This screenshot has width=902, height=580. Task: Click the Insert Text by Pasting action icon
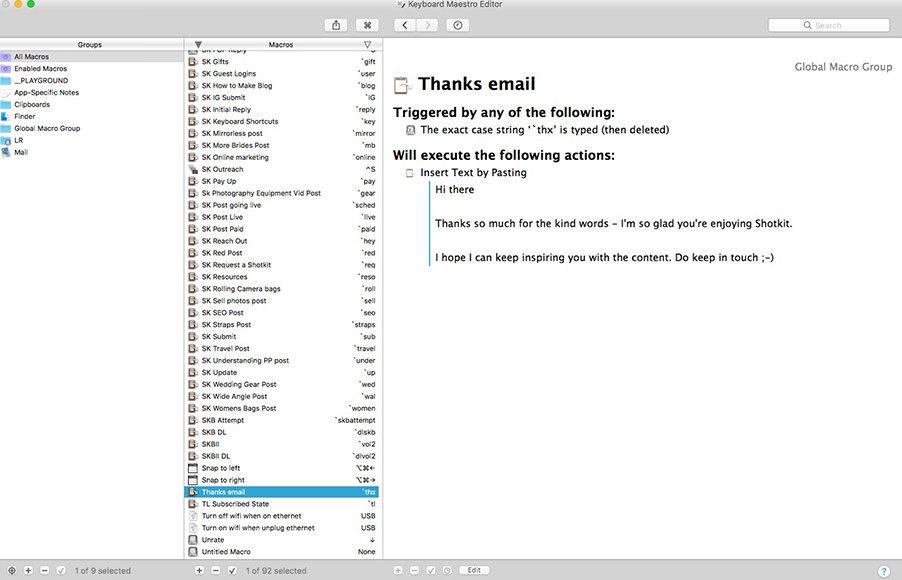pyautogui.click(x=410, y=173)
